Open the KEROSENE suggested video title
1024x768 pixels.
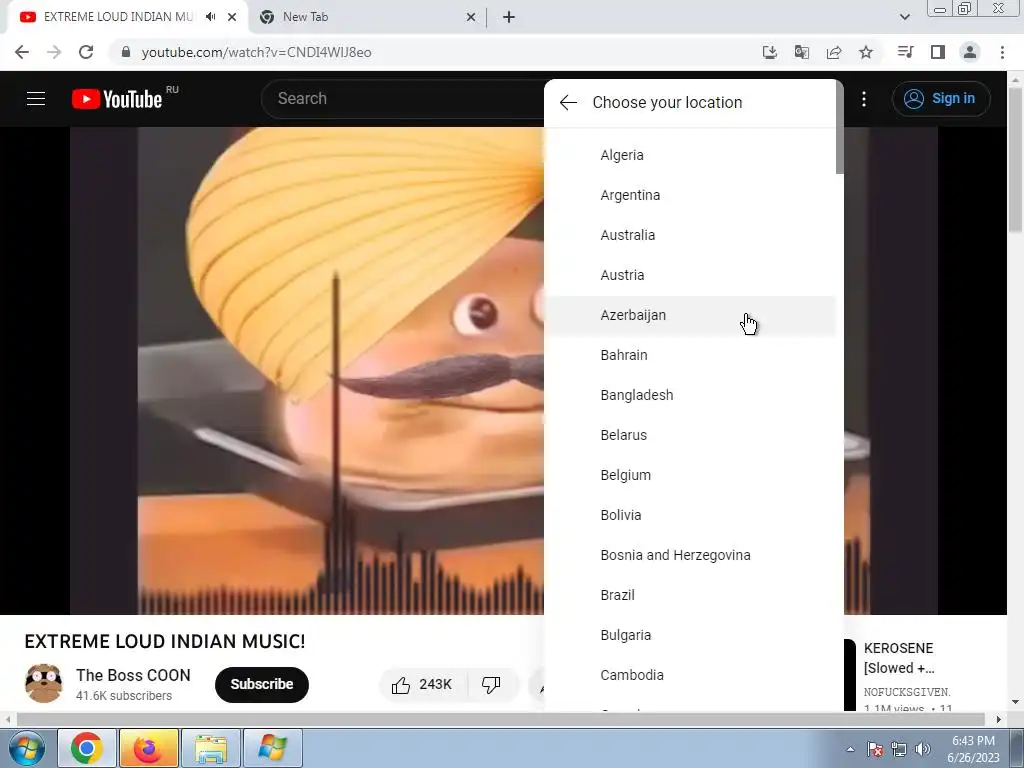tap(899, 658)
